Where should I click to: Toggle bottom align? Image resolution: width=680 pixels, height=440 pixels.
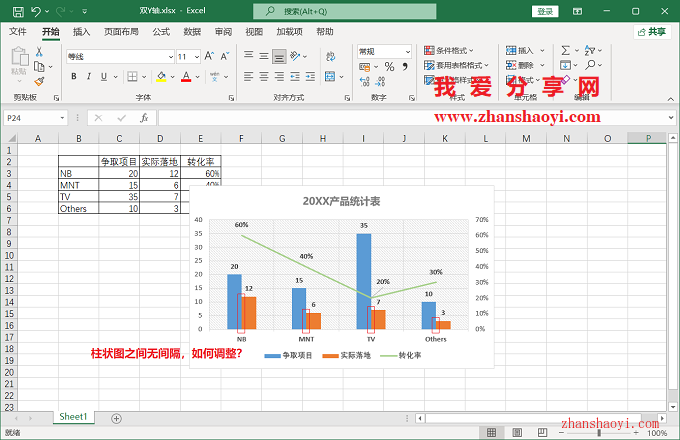click(279, 56)
